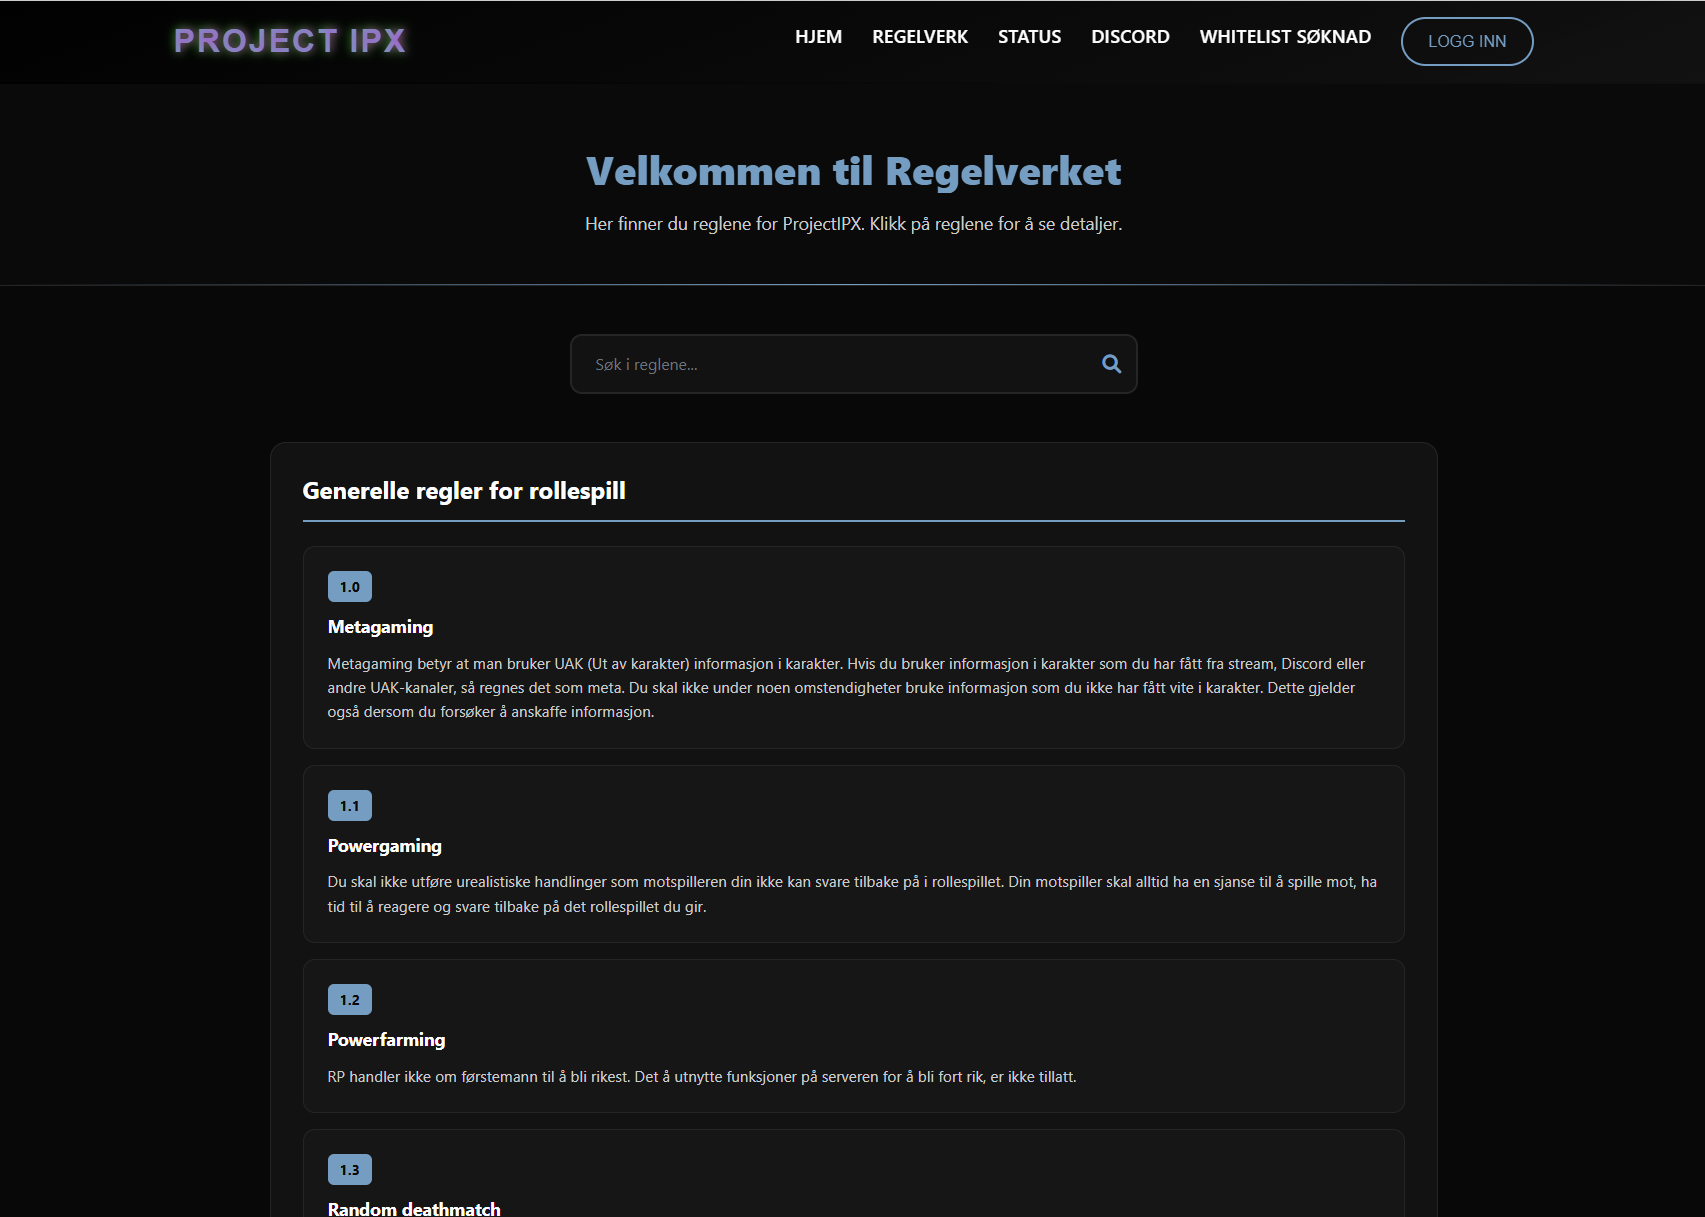This screenshot has height=1217, width=1705.
Task: Select the 1.3 rule number badge
Action: pos(349,1170)
